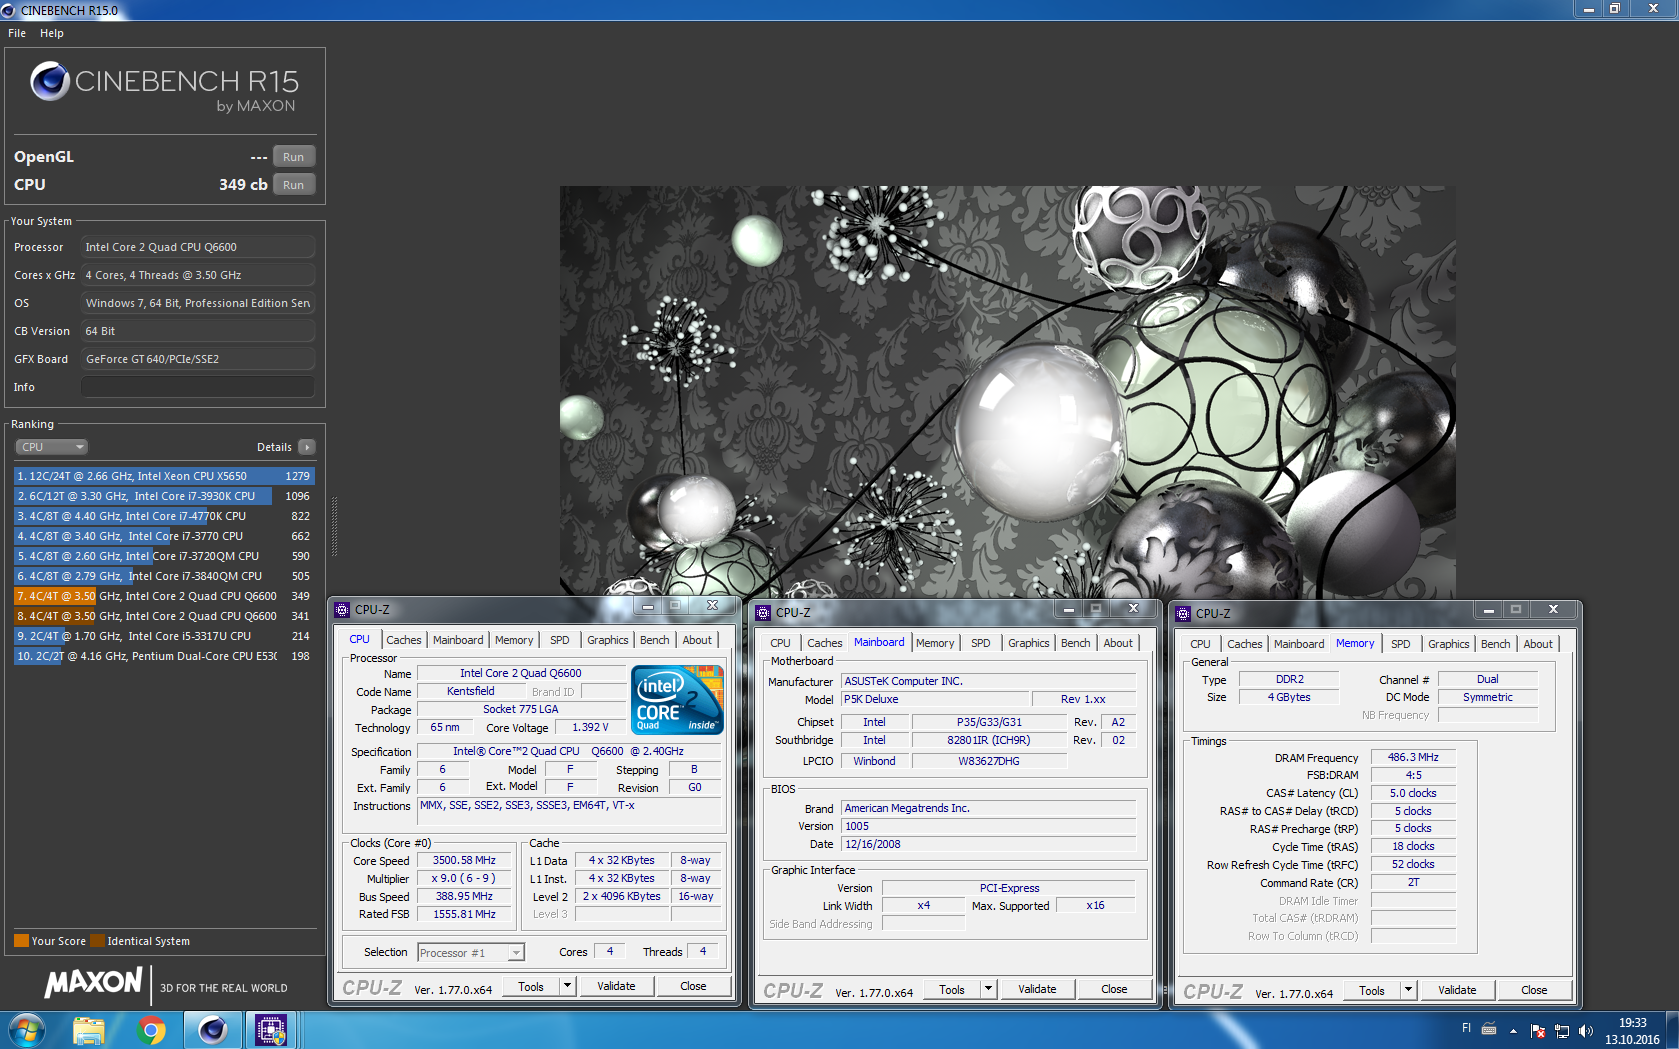Click the empty Info field
The height and width of the screenshot is (1049, 1679).
[198, 387]
